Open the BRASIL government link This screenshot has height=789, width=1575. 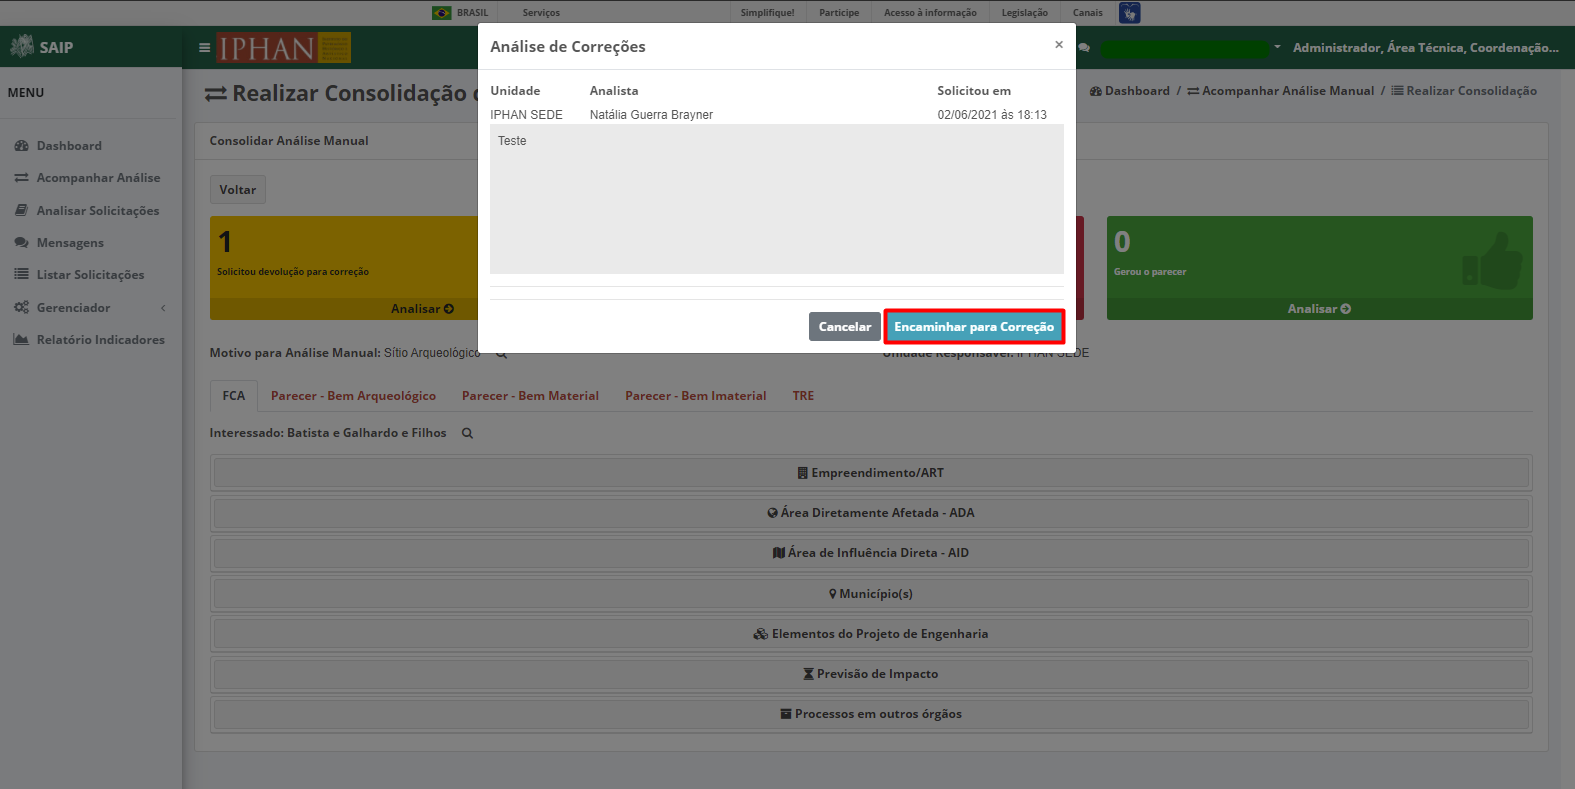pyautogui.click(x=473, y=13)
